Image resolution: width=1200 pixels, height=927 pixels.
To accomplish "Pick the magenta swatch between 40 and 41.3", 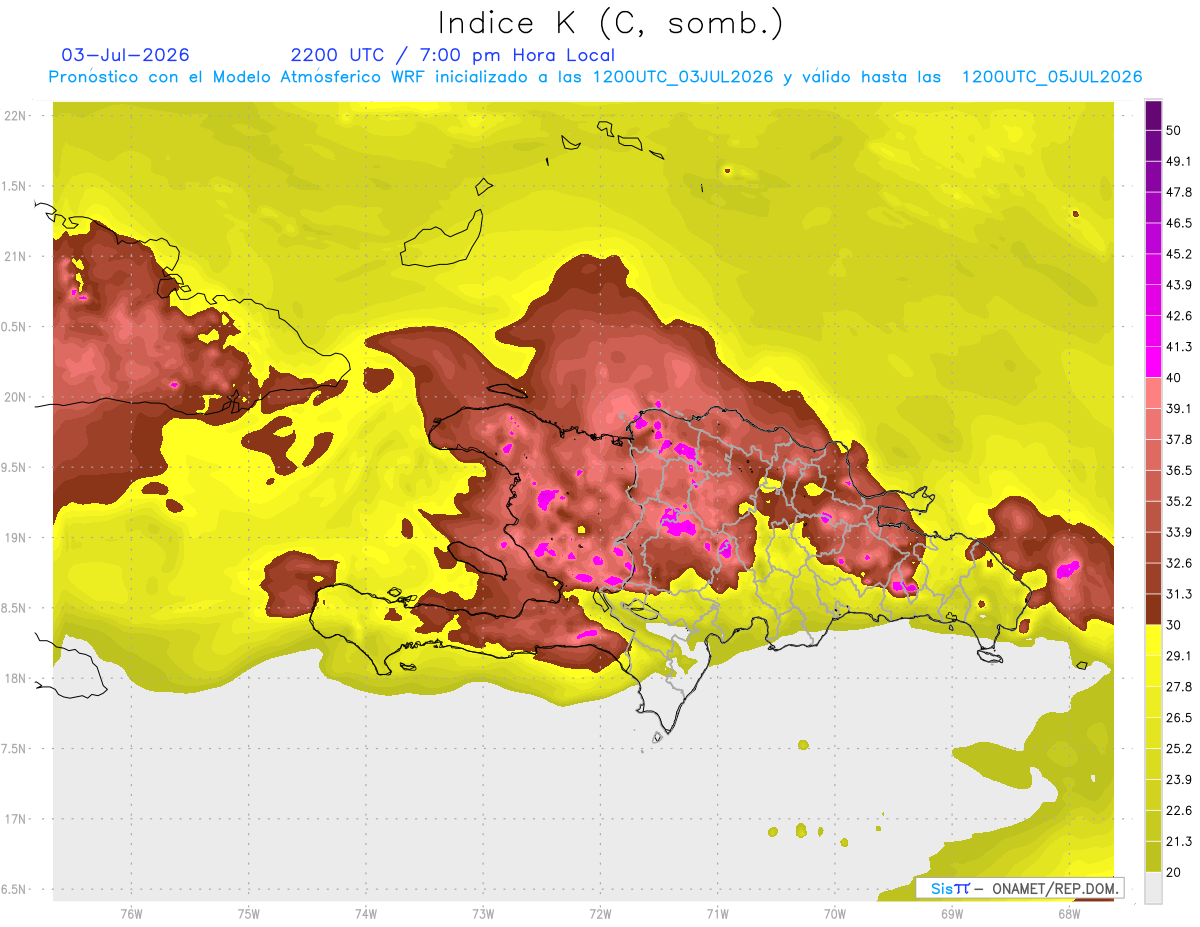I will pos(1154,362).
